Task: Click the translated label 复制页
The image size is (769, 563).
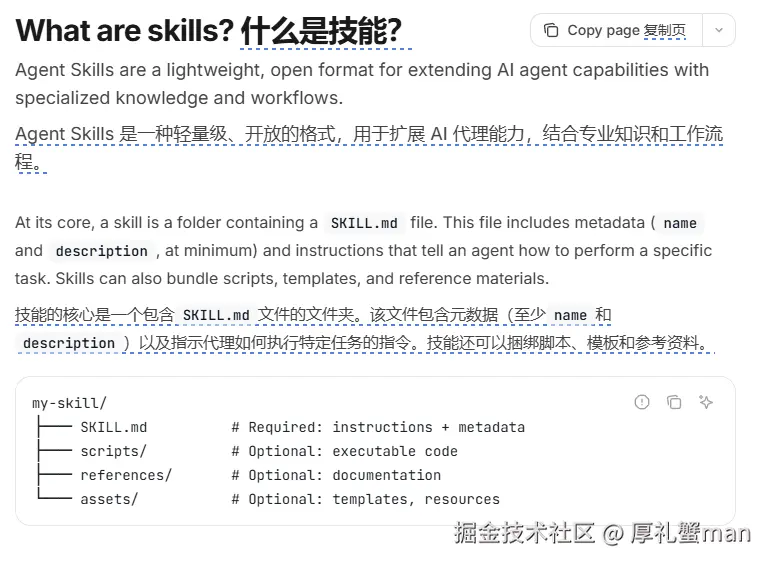Action: pyautogui.click(x=665, y=30)
